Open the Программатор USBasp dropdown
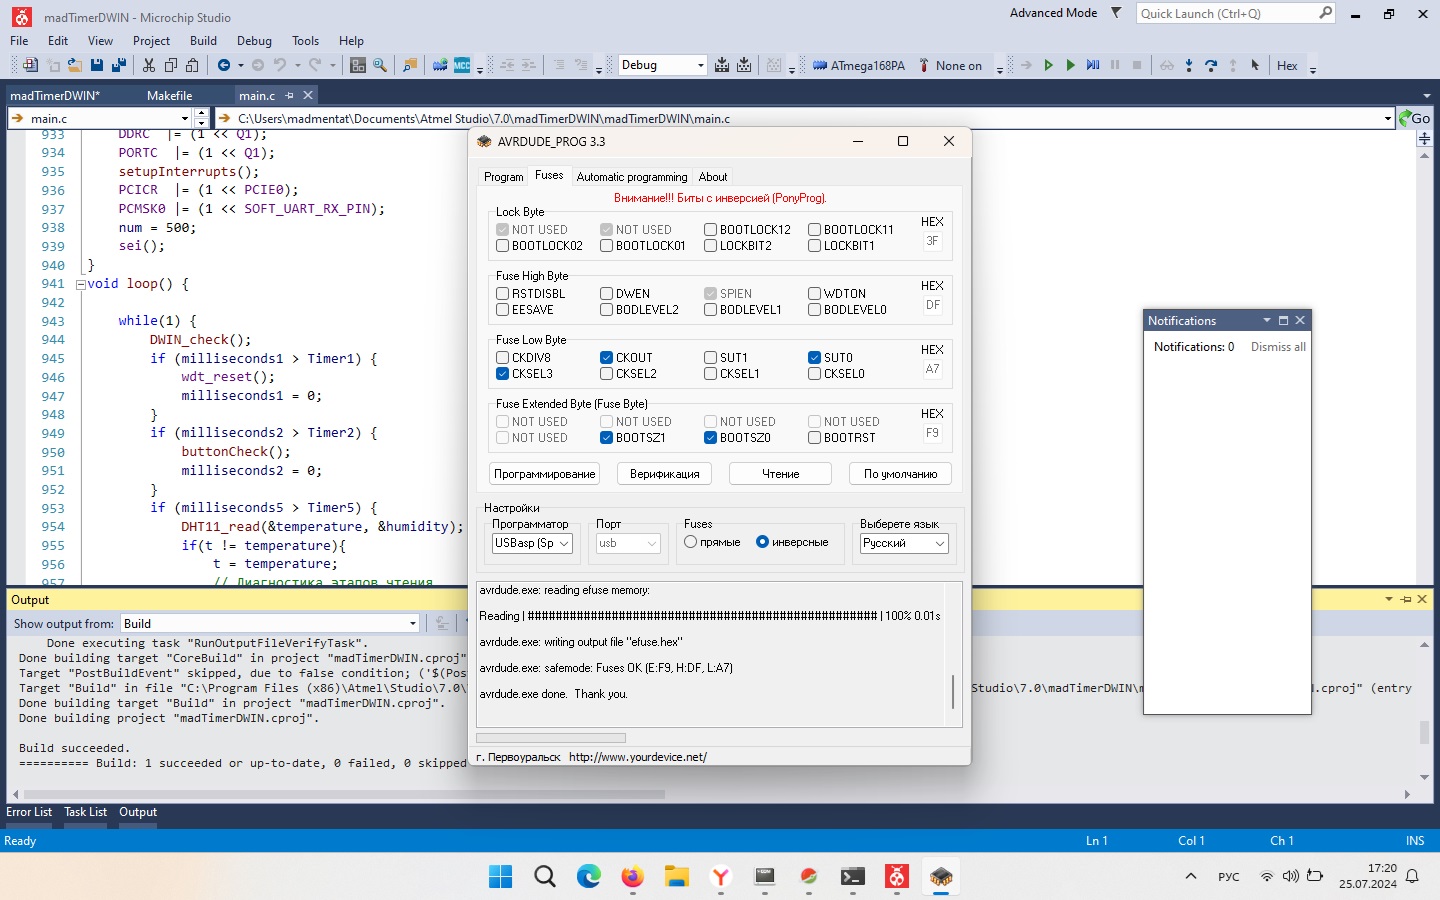Image resolution: width=1440 pixels, height=900 pixels. (532, 543)
